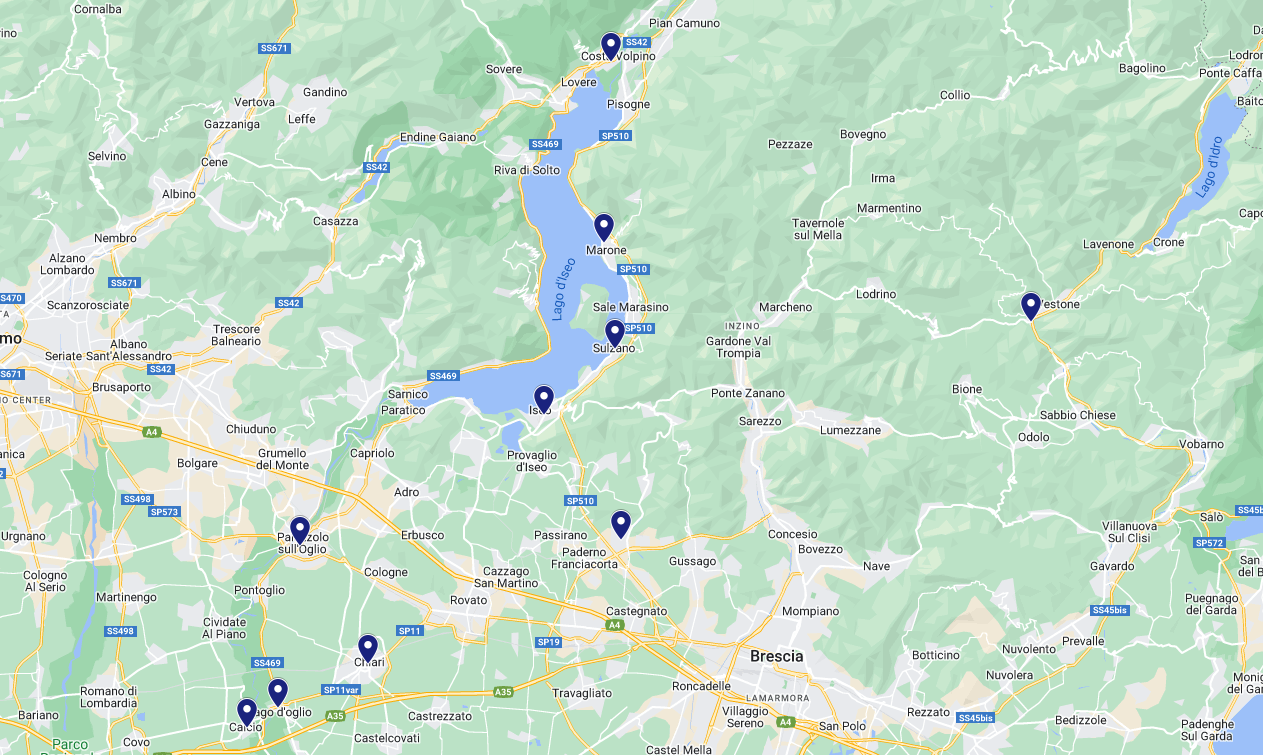Click the A4 highway shield near Castegnato
This screenshot has height=755, width=1263.
click(x=614, y=625)
